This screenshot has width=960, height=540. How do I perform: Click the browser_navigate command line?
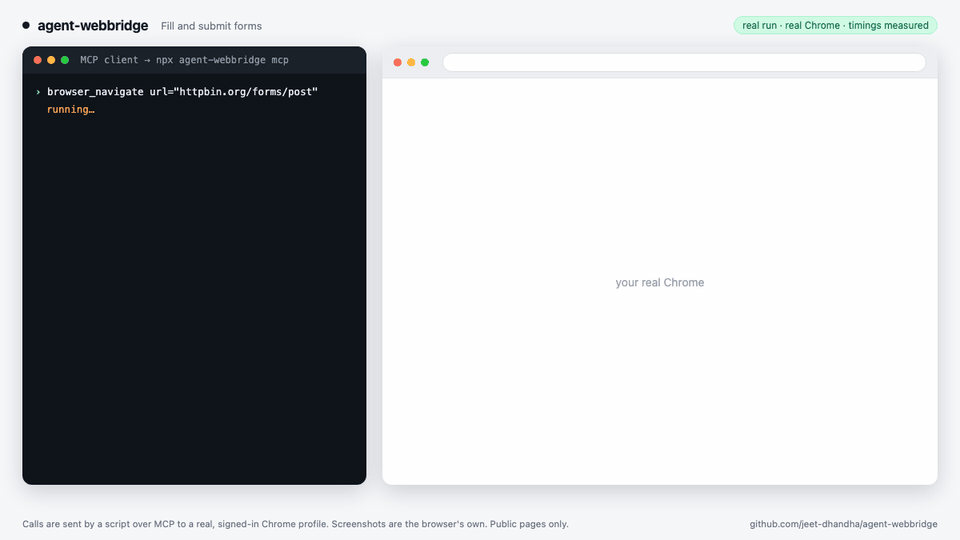click(182, 92)
